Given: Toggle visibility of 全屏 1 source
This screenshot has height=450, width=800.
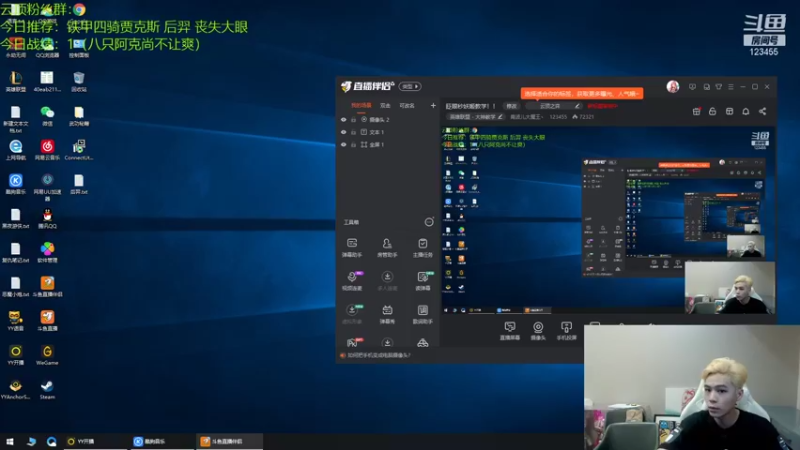Looking at the screenshot, I should point(343,145).
